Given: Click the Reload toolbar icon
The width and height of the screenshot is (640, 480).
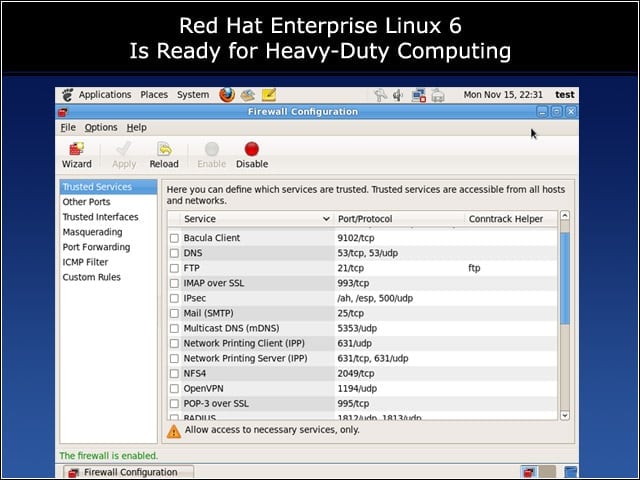Looking at the screenshot, I should coord(164,149).
